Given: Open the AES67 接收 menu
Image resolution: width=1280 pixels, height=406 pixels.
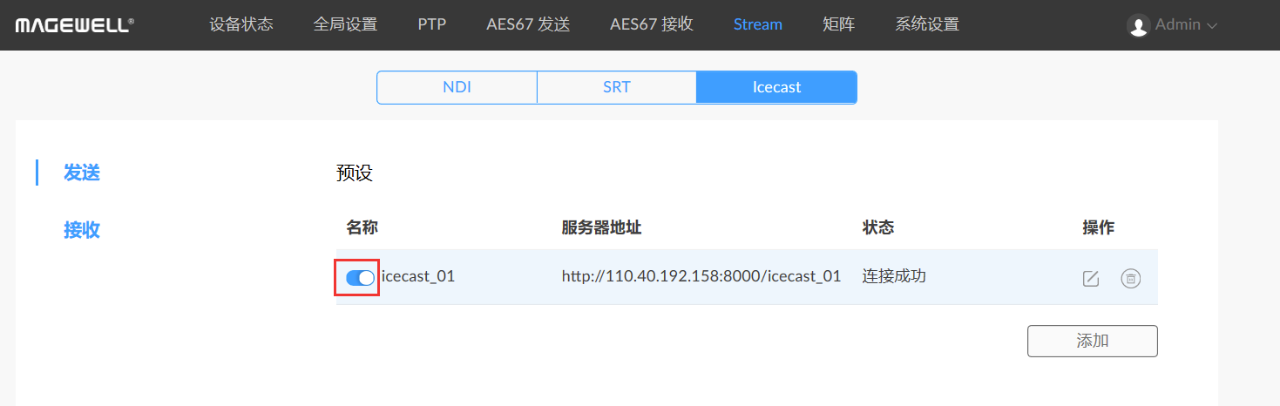Looking at the screenshot, I should pyautogui.click(x=651, y=25).
